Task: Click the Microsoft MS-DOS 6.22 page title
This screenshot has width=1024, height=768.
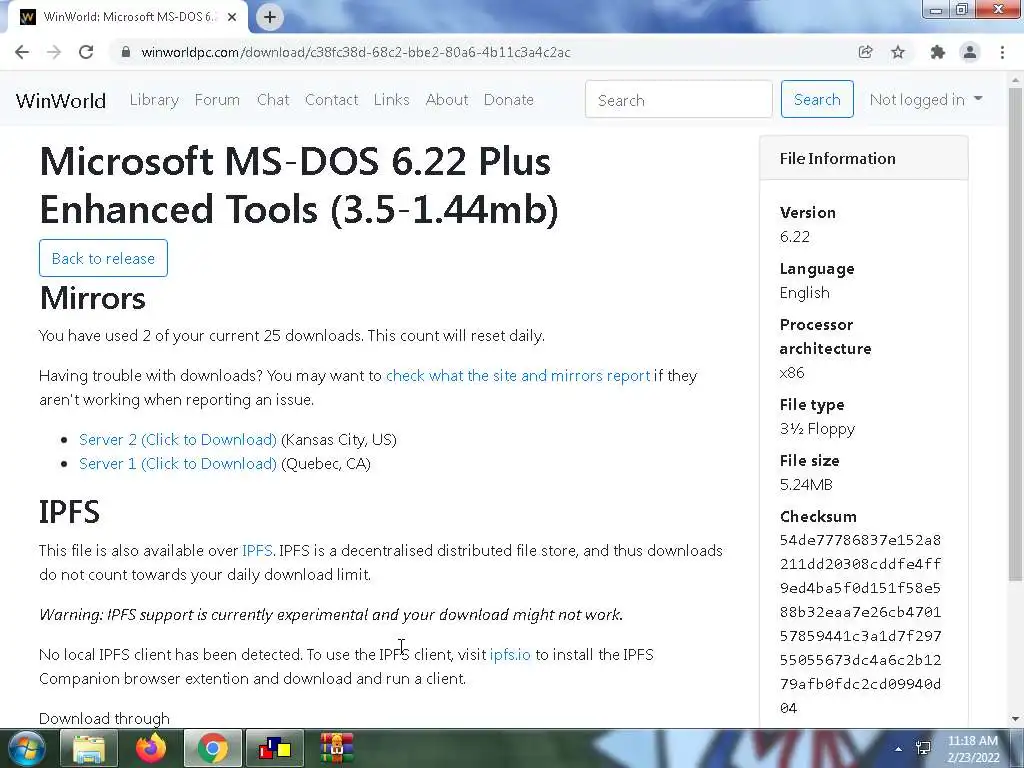Action: (299, 185)
